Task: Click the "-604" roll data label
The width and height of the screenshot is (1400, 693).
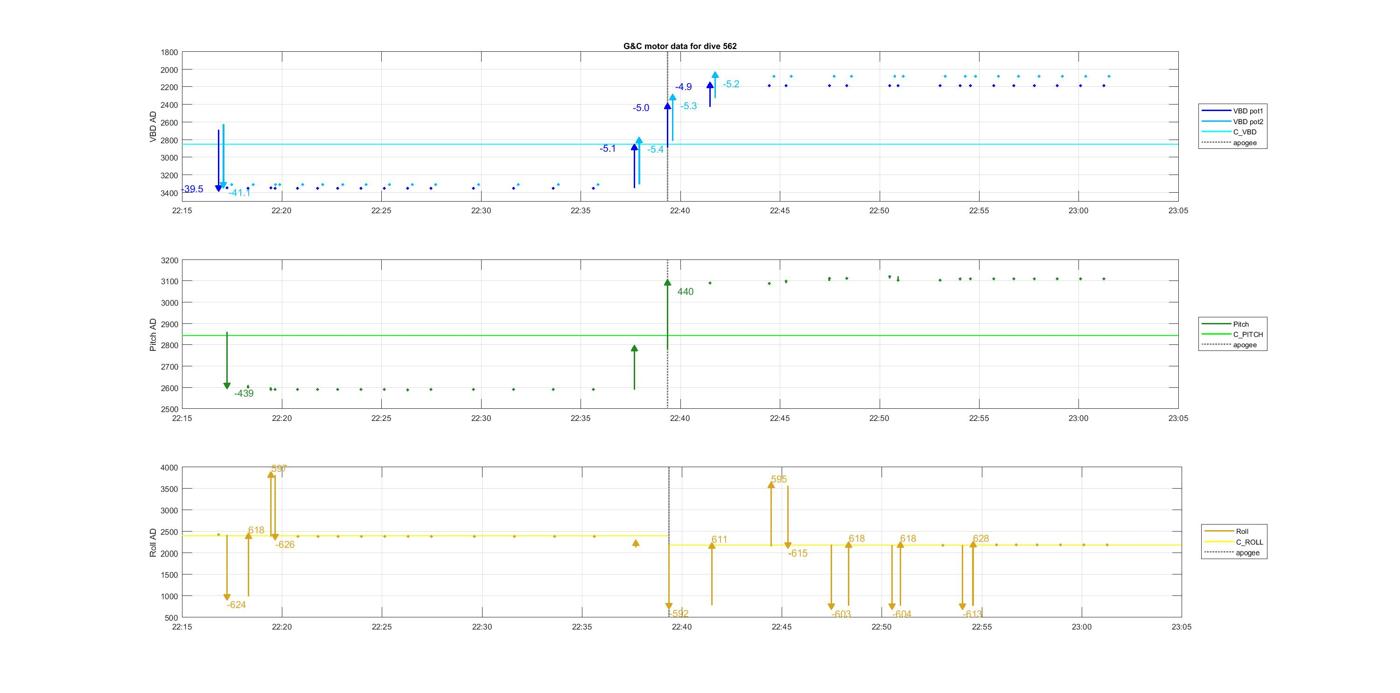Action: pos(902,614)
